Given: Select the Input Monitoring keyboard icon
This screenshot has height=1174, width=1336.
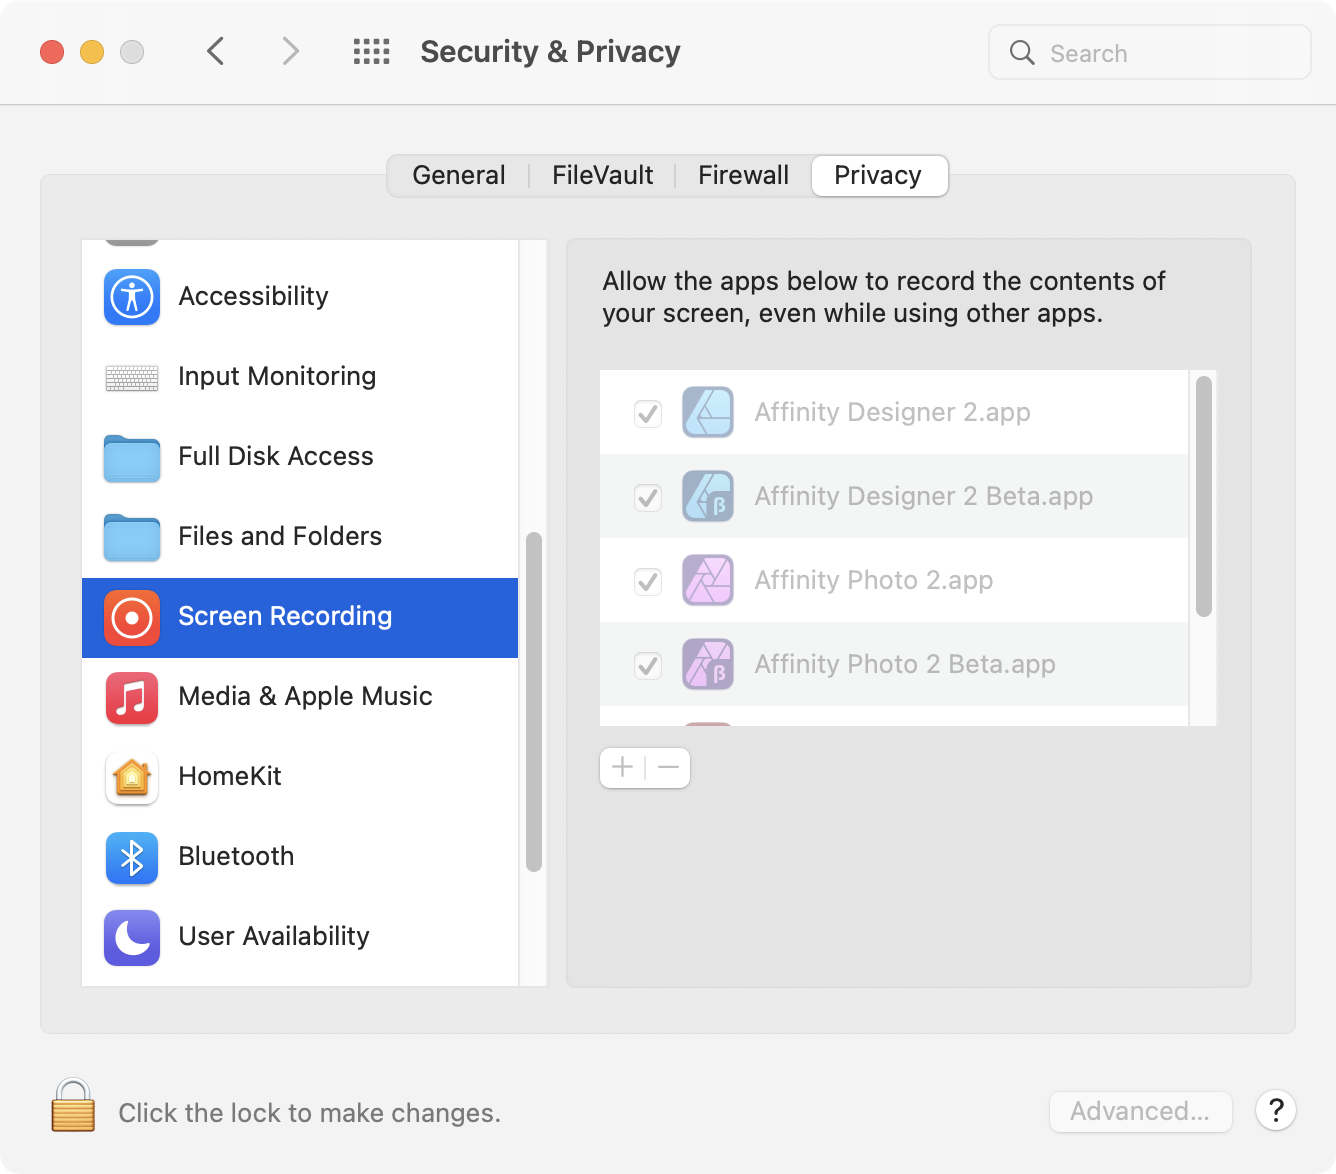Looking at the screenshot, I should coord(132,377).
